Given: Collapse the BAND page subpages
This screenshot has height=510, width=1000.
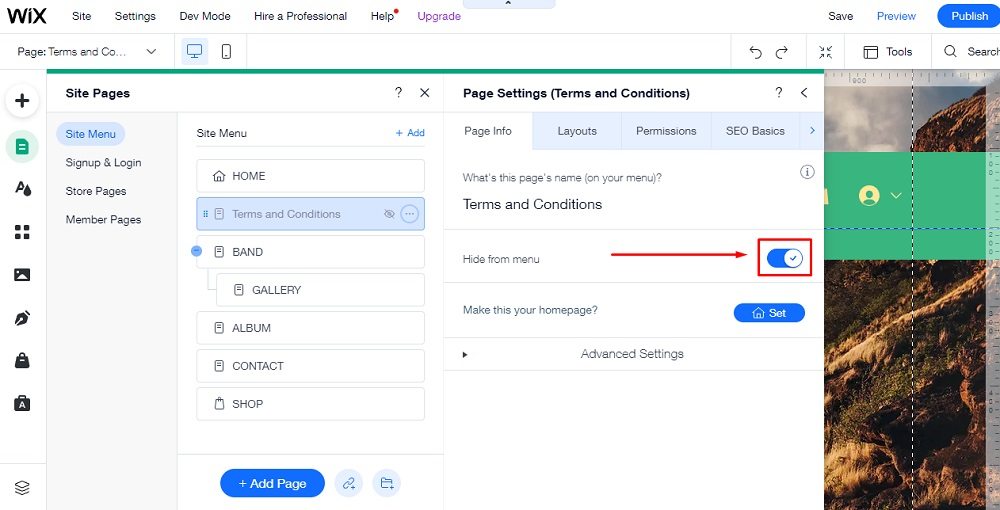Looking at the screenshot, I should tap(197, 251).
